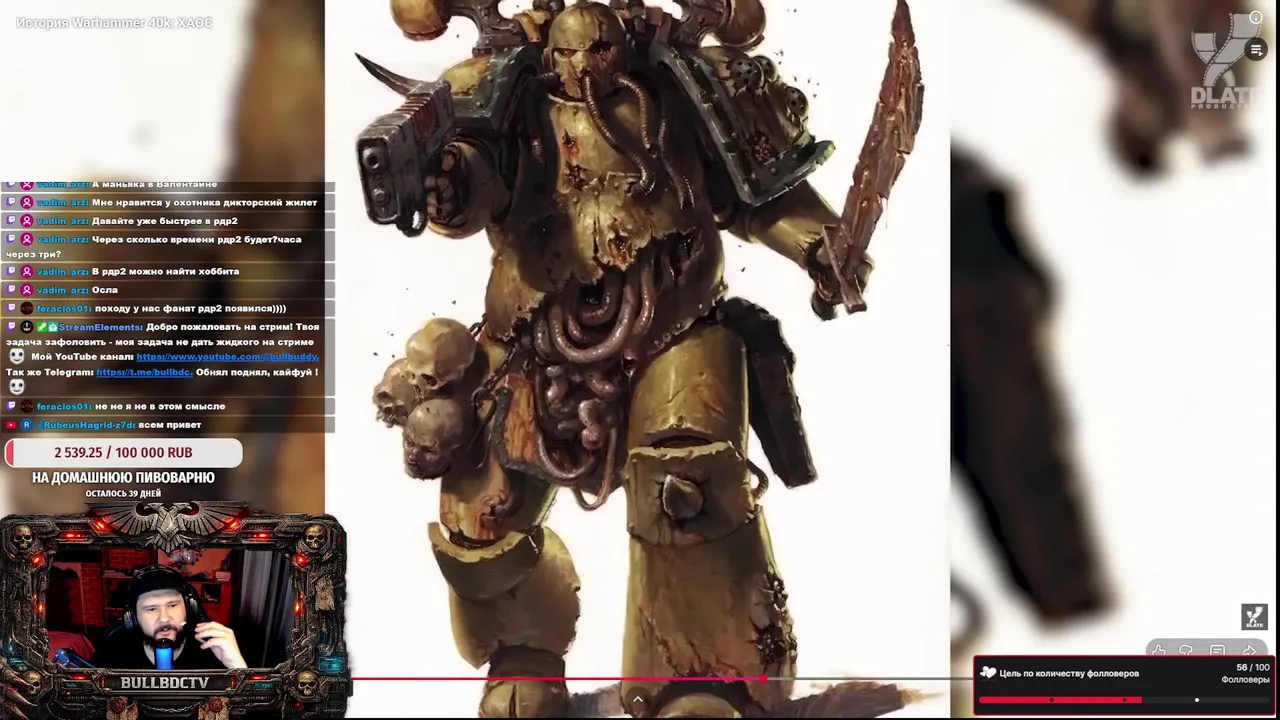Click message 'Мне нравится у охотника дикторский жилет'

[x=204, y=203]
